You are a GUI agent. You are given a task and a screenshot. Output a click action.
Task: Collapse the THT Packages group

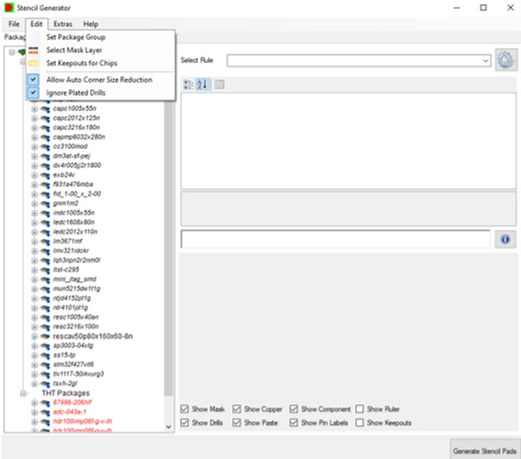(x=23, y=393)
